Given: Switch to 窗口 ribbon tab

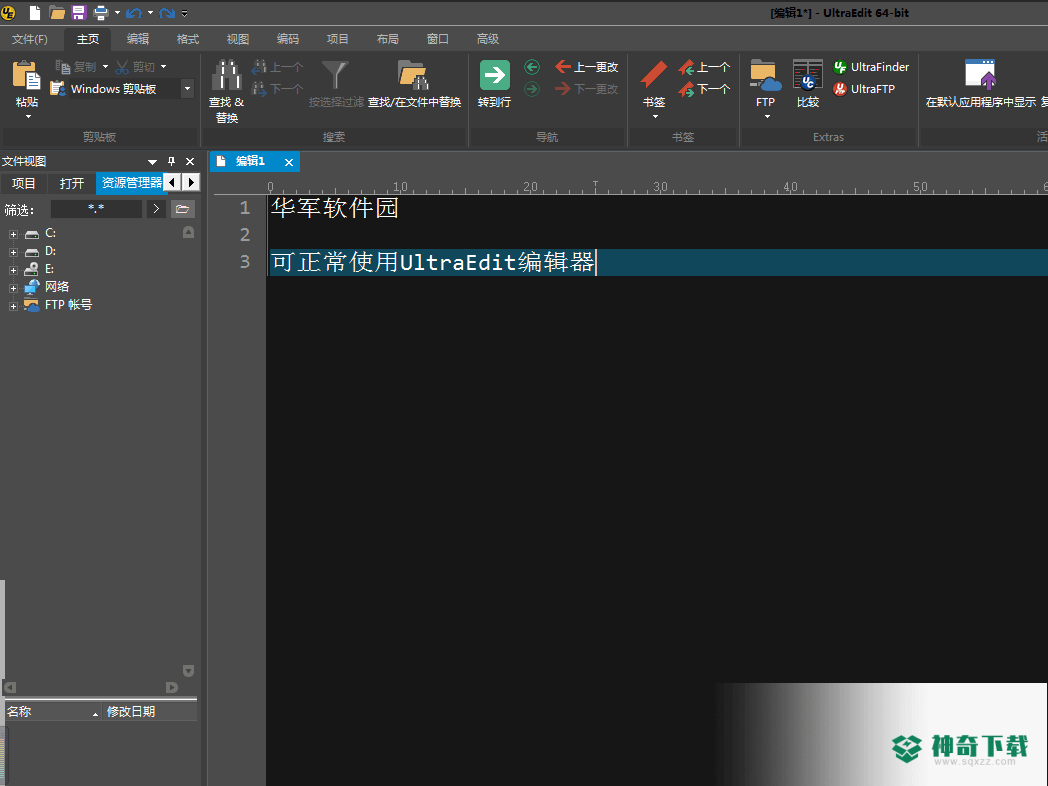Looking at the screenshot, I should (438, 39).
